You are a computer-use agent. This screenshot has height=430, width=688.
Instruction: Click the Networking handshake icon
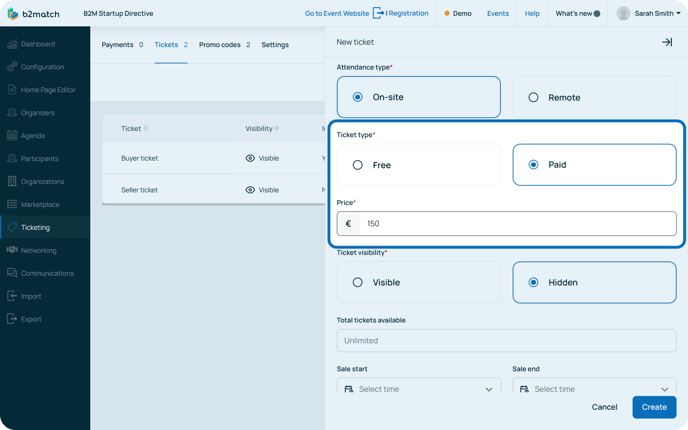(12, 250)
